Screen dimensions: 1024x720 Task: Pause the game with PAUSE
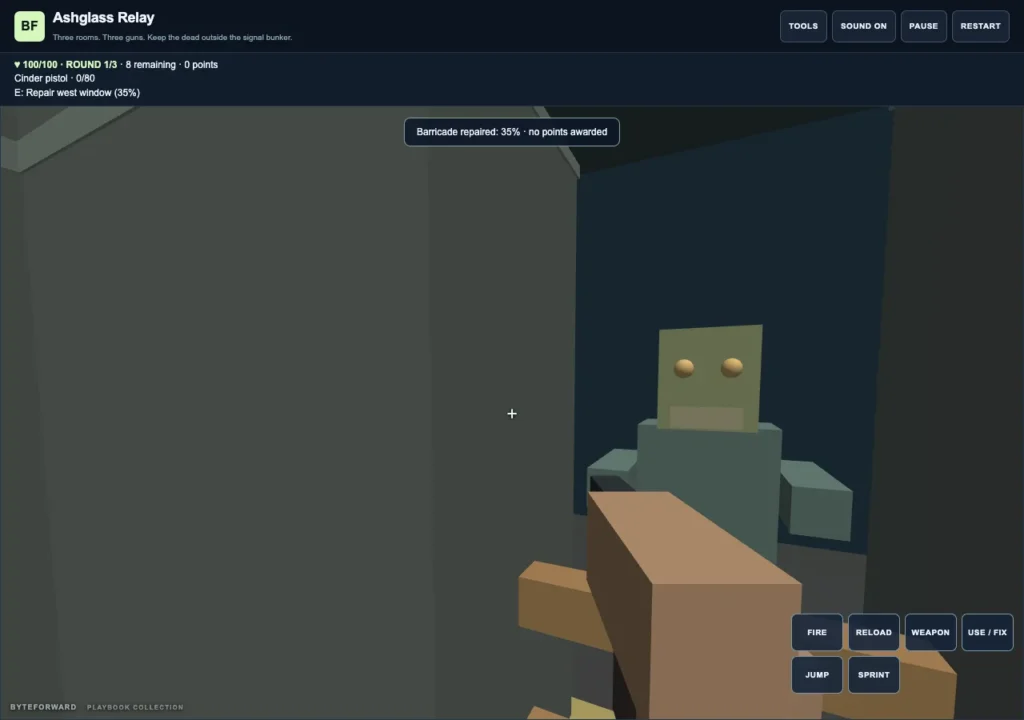(x=923, y=26)
